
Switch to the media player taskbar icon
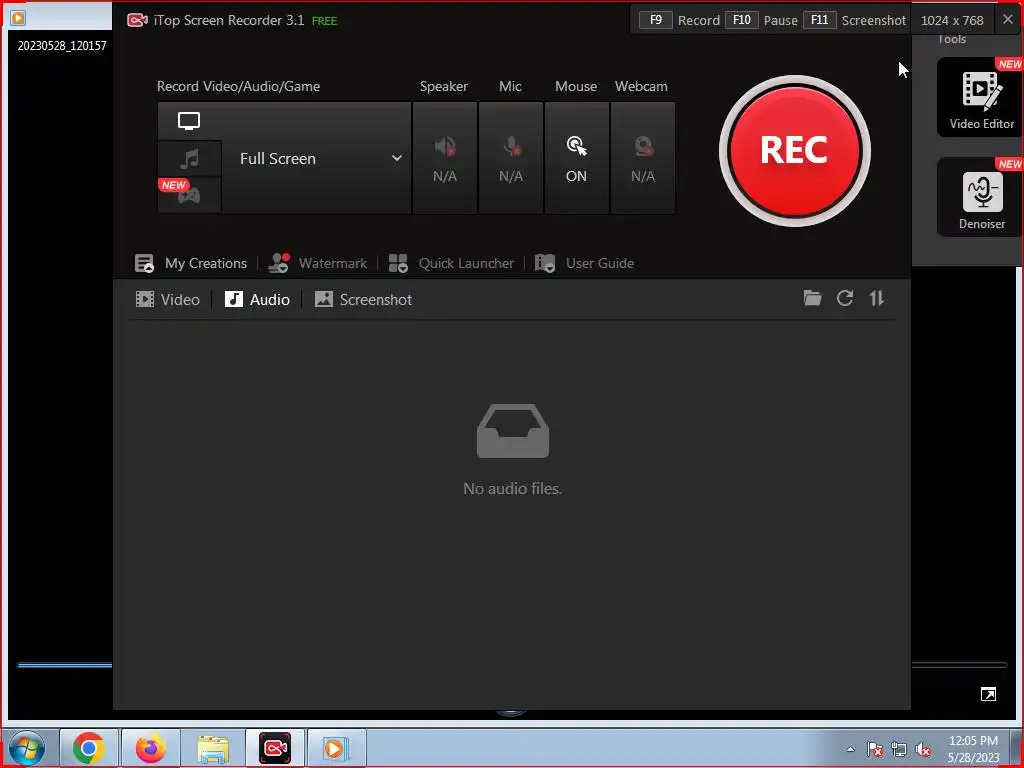point(336,748)
